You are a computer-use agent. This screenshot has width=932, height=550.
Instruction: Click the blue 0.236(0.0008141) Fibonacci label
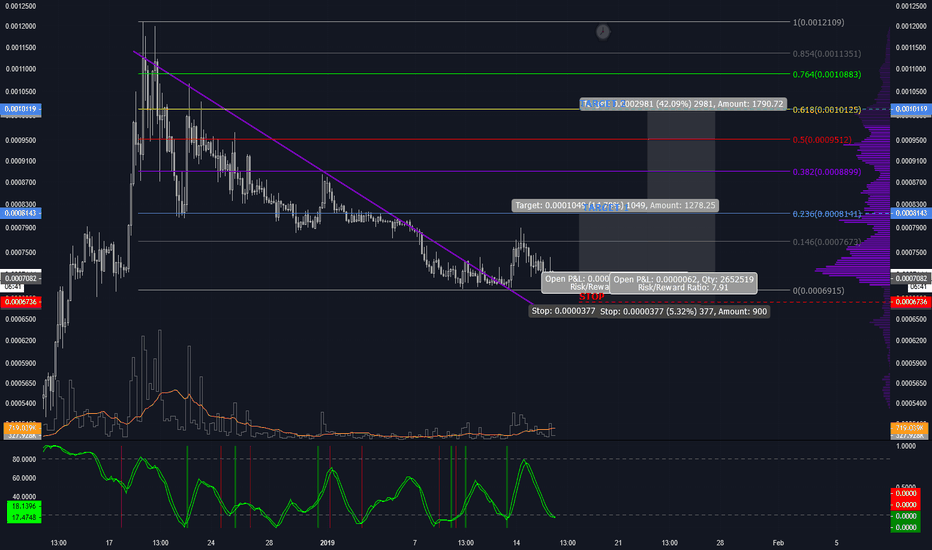[826, 213]
